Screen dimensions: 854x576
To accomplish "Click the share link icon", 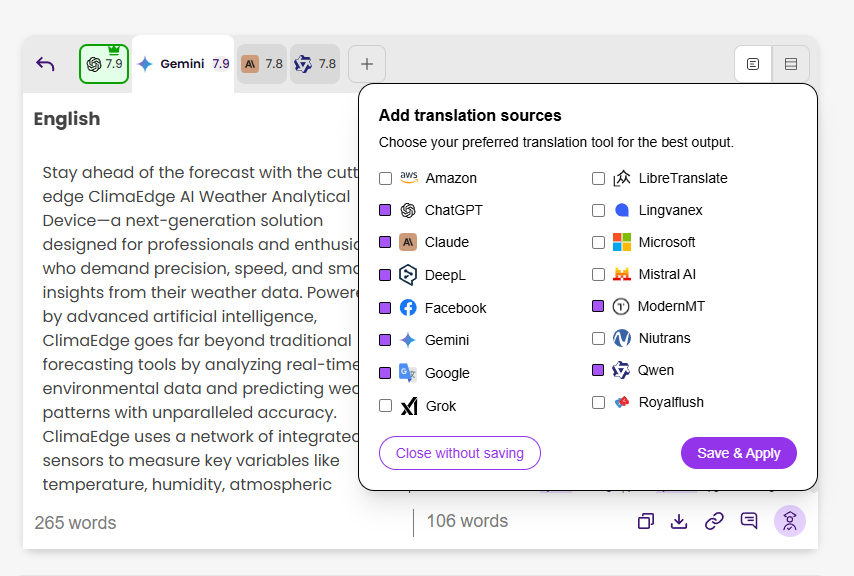I will click(x=714, y=521).
